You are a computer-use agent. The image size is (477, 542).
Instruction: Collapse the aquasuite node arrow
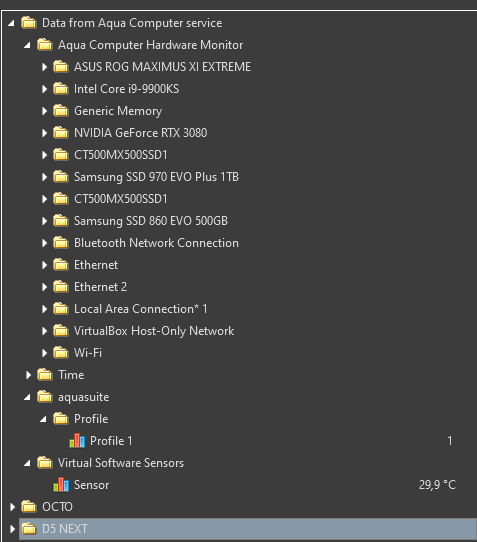click(x=27, y=398)
